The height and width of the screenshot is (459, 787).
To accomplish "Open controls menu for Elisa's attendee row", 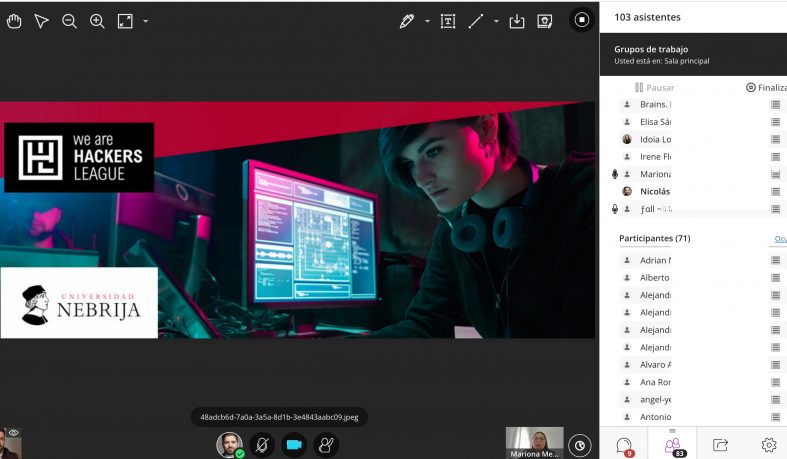I will 775,122.
